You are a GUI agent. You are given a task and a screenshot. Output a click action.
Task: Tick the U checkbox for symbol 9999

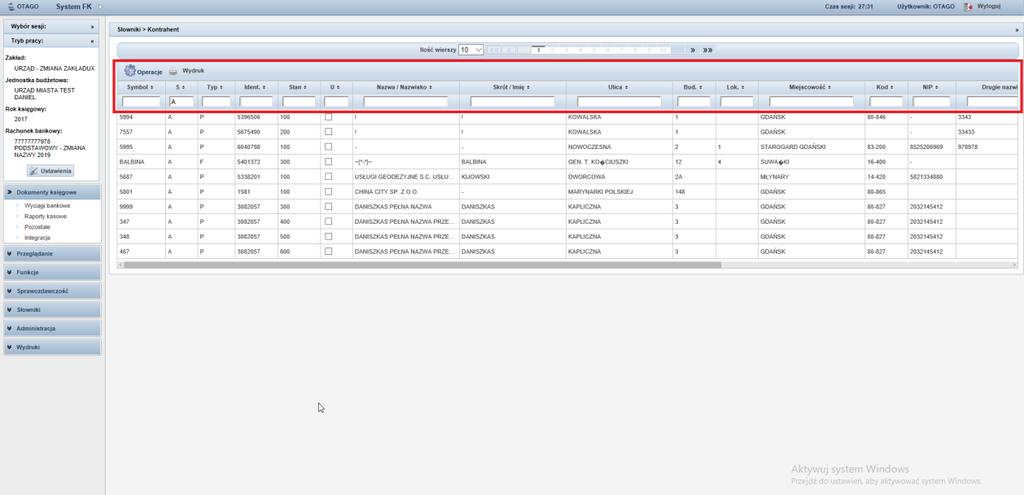pos(328,206)
